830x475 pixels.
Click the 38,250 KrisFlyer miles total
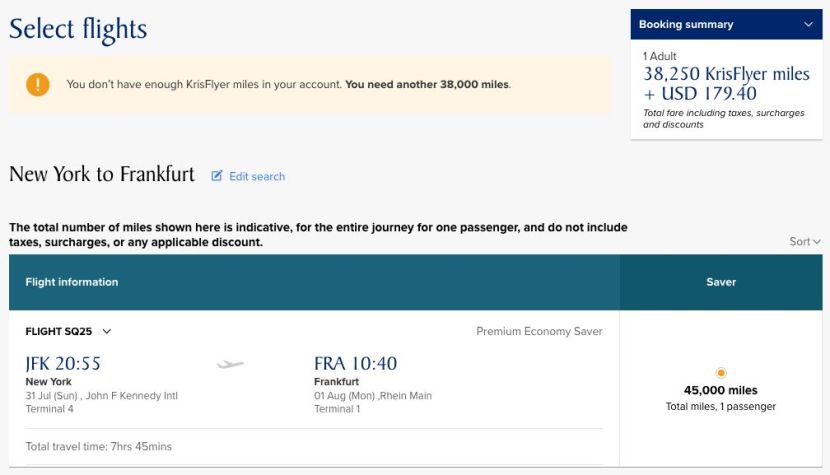point(726,74)
